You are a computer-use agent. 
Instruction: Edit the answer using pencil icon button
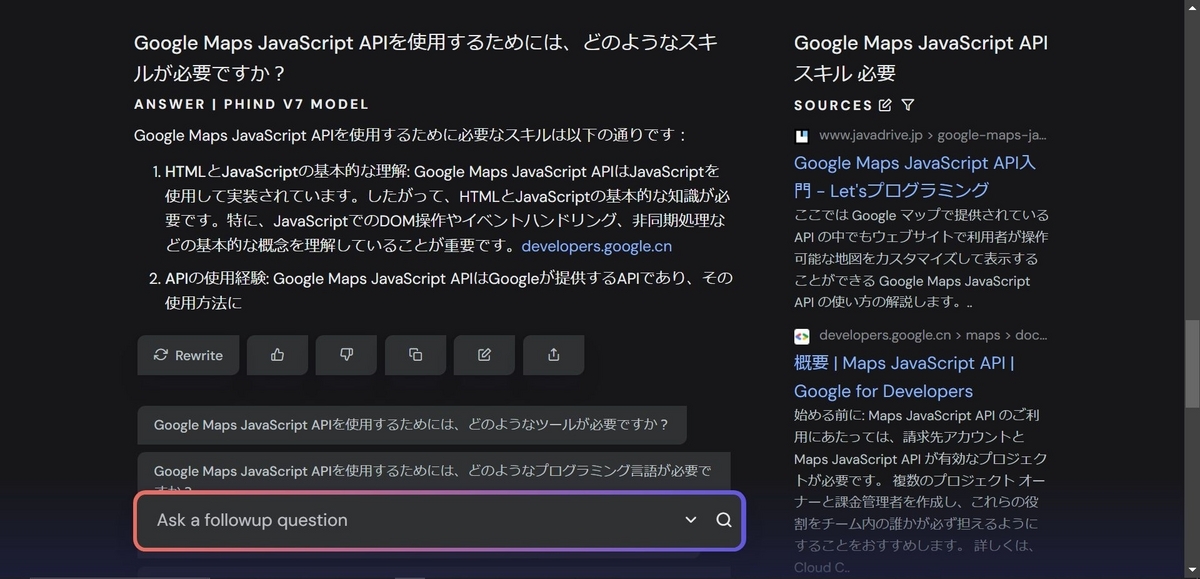pos(484,355)
